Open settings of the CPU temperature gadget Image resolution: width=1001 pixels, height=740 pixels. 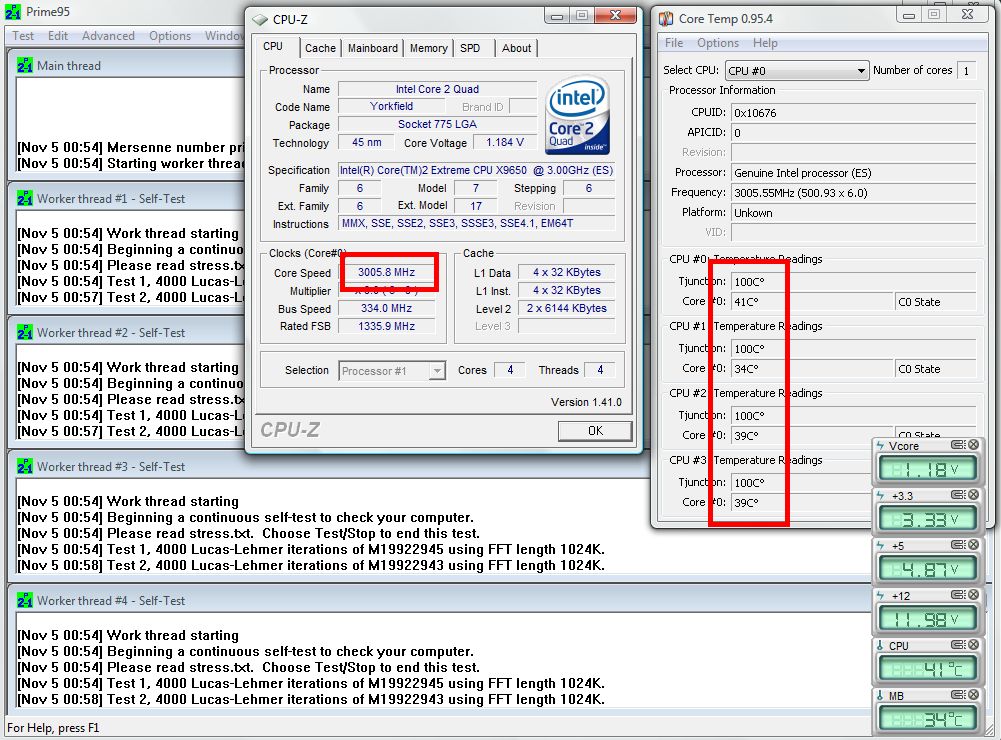tap(958, 644)
